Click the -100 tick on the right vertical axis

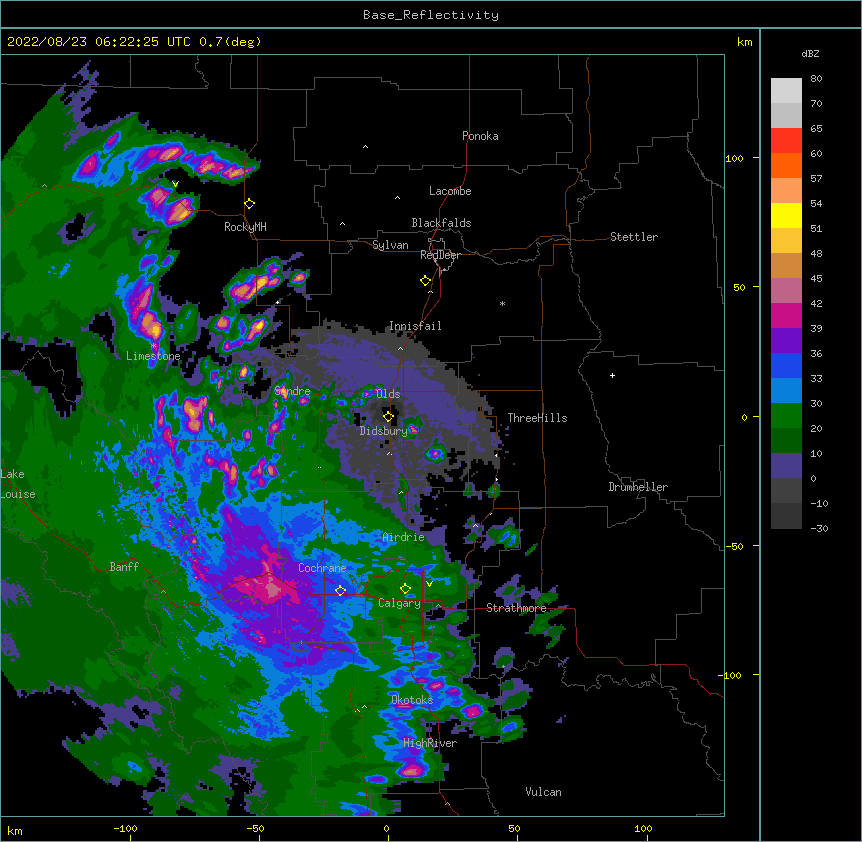[731, 675]
